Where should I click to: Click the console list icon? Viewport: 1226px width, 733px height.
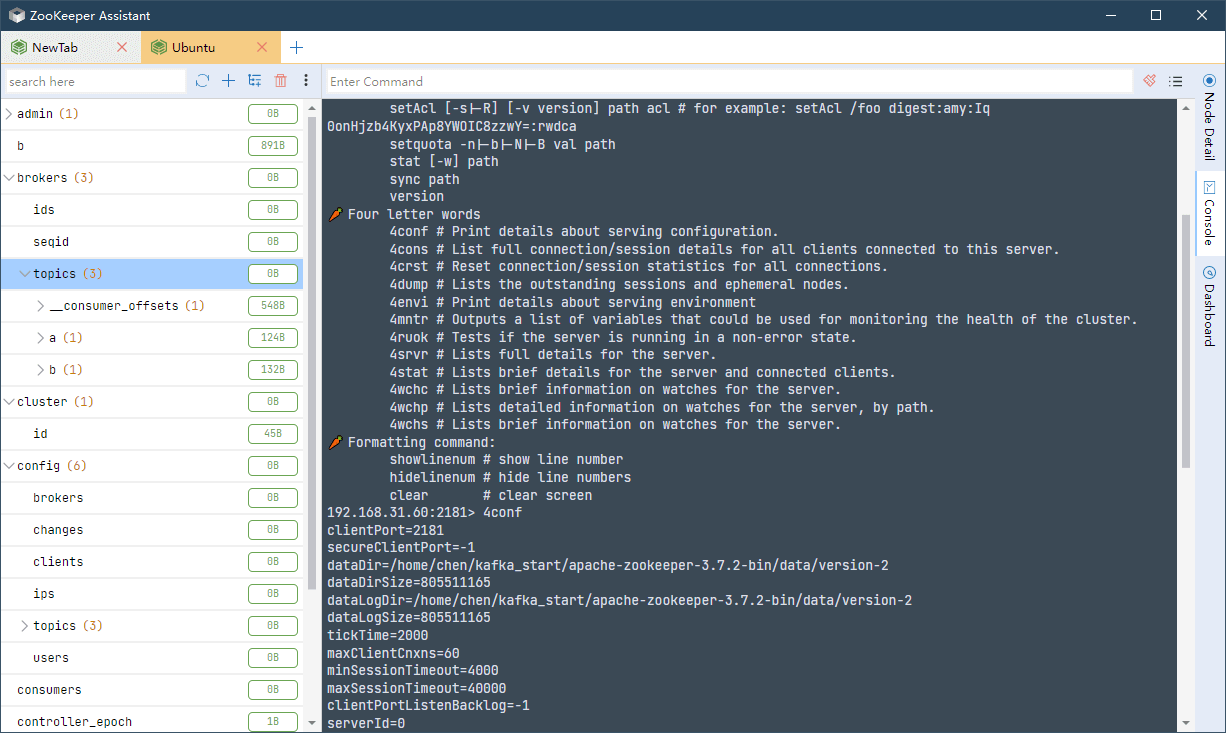(1176, 81)
